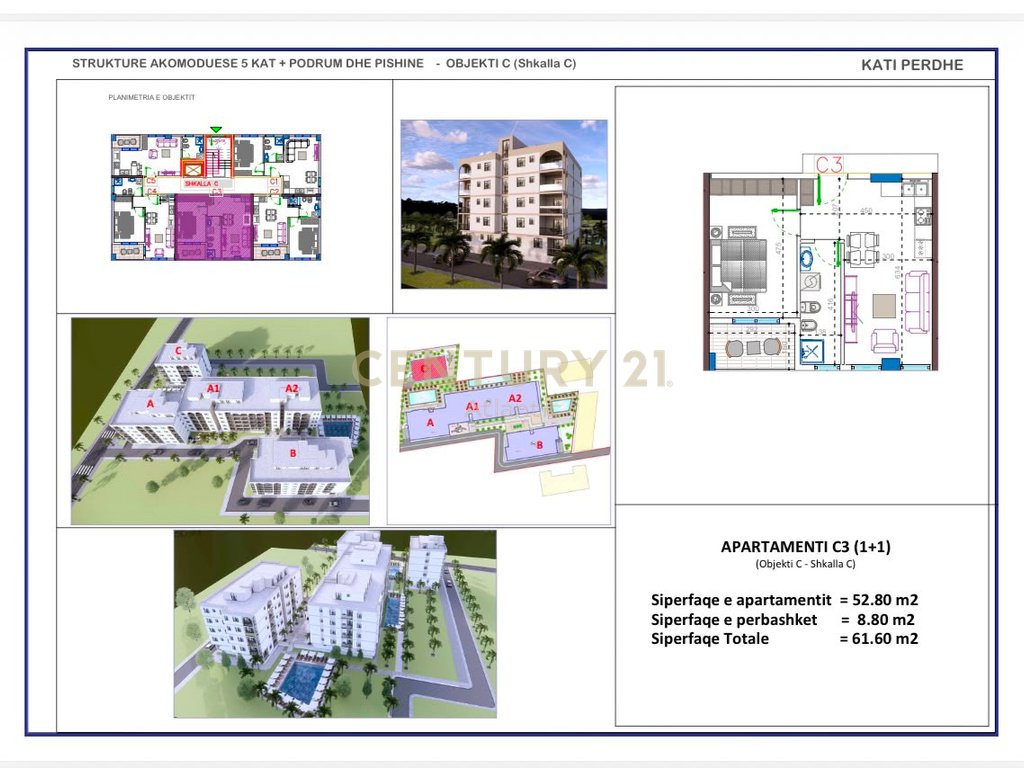Open the five-storey building render with palm trees
The image size is (1024, 768).
(504, 204)
